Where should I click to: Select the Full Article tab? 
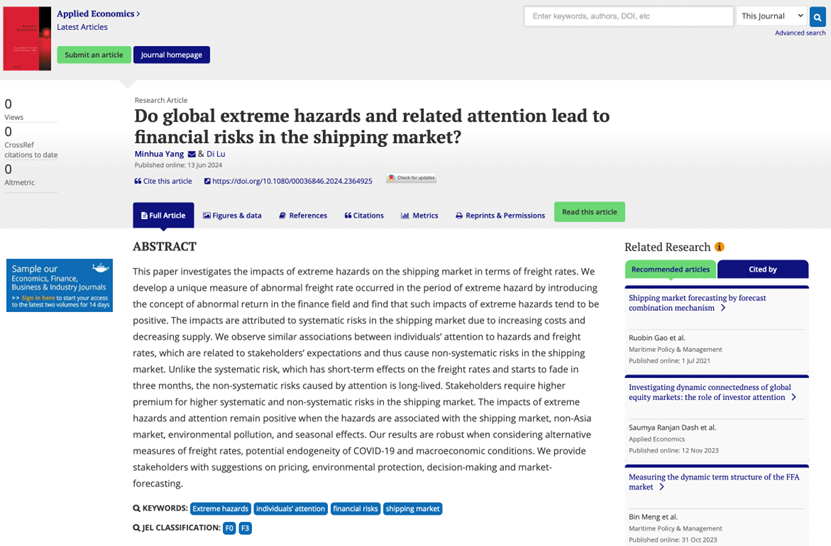point(163,215)
